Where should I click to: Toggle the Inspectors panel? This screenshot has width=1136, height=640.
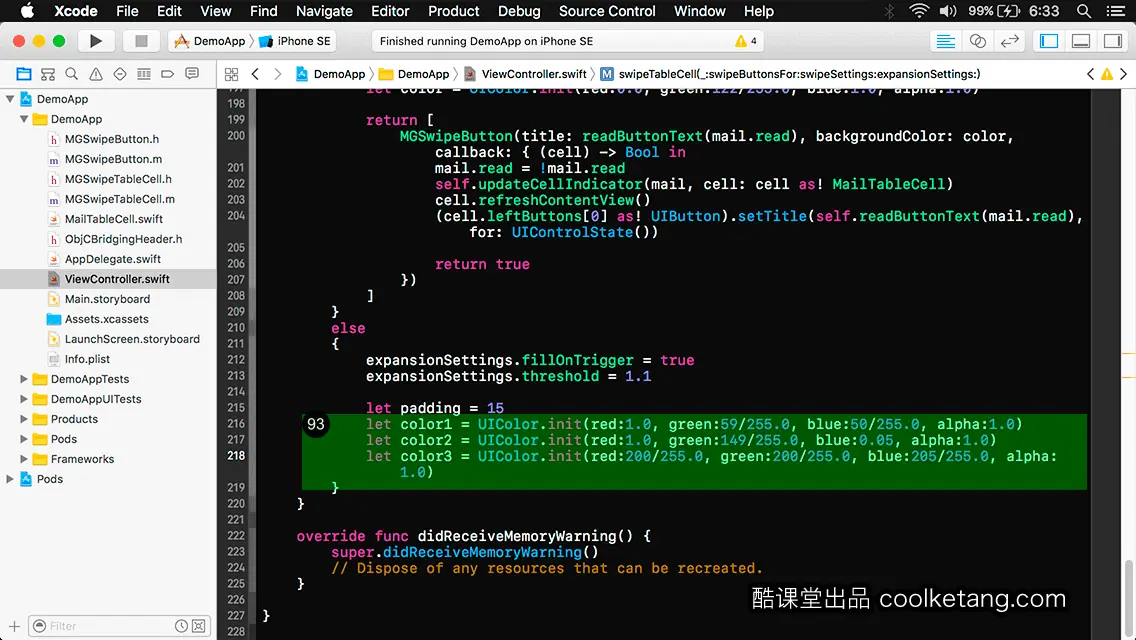[1113, 41]
